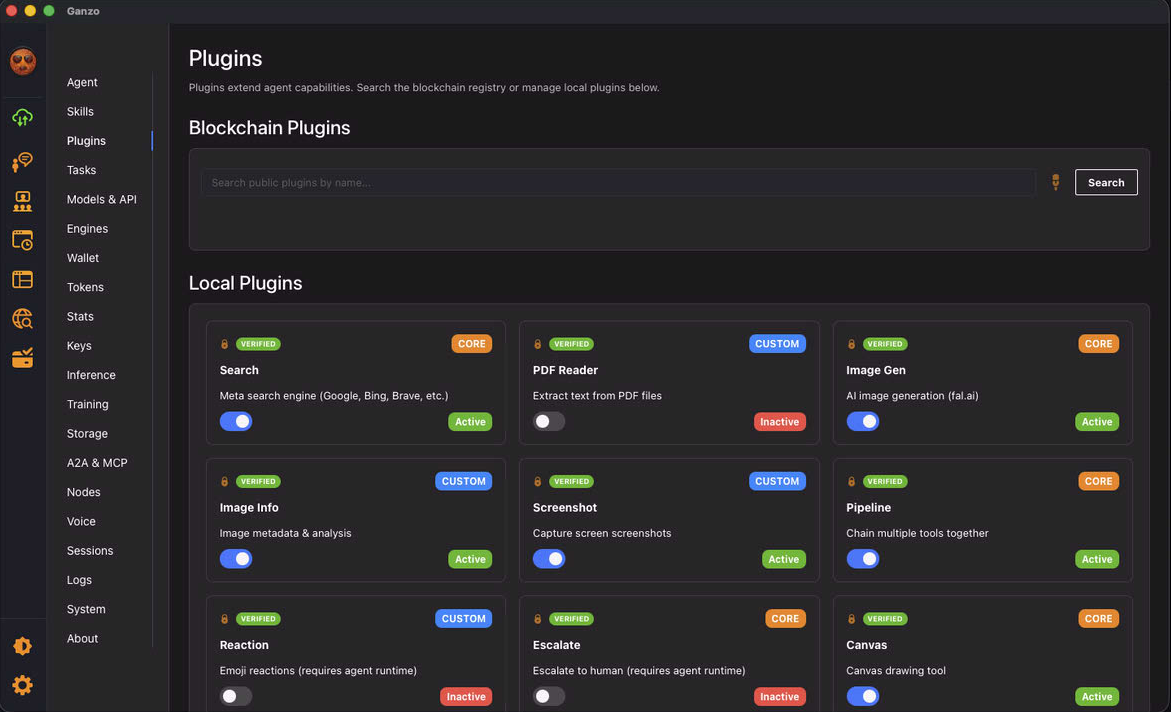Open the Keys section
The width and height of the screenshot is (1171, 712).
pos(79,345)
